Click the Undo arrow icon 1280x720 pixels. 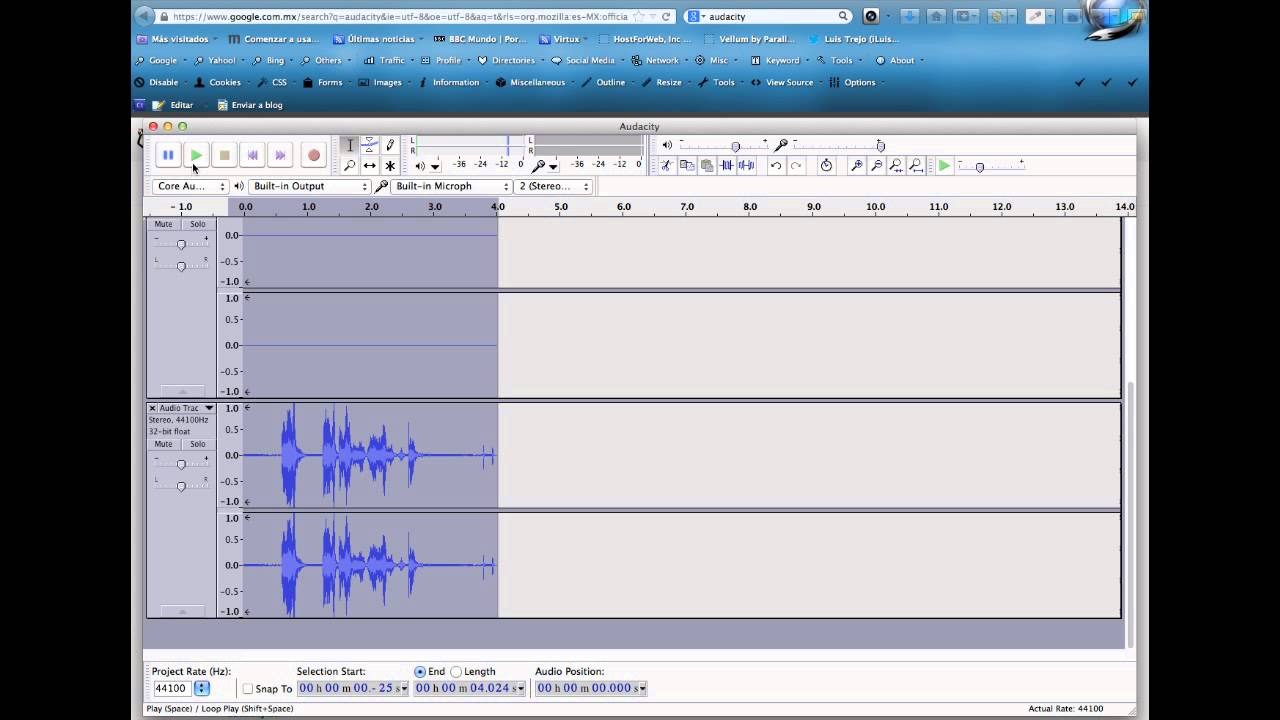coord(776,165)
